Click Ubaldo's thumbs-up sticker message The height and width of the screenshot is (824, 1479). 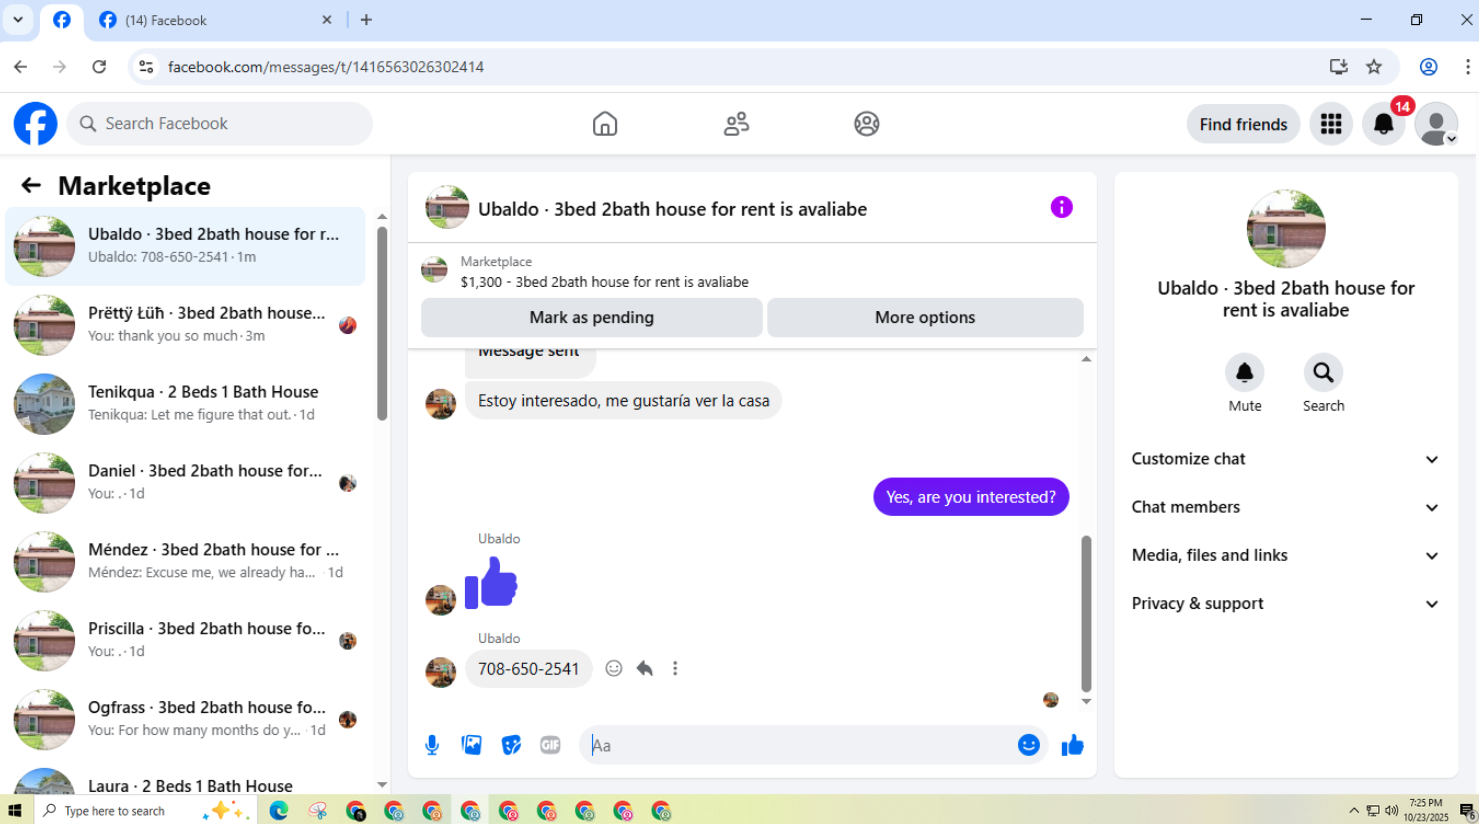pyautogui.click(x=491, y=582)
